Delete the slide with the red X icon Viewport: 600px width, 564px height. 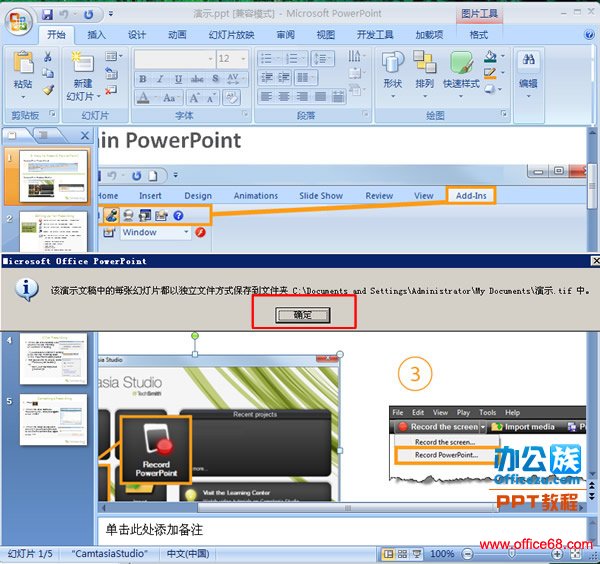click(x=111, y=90)
